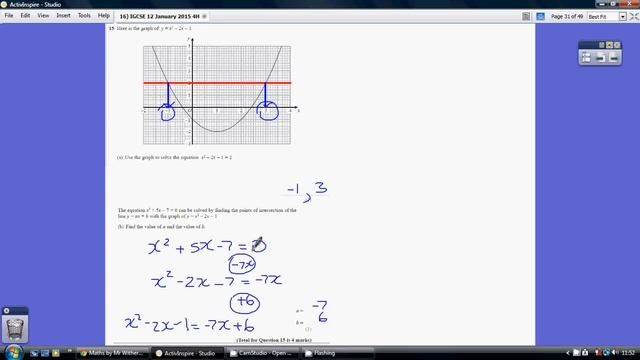Switch to Maths by Mr Wither taskbar window
This screenshot has width=640, height=360.
[x=112, y=353]
